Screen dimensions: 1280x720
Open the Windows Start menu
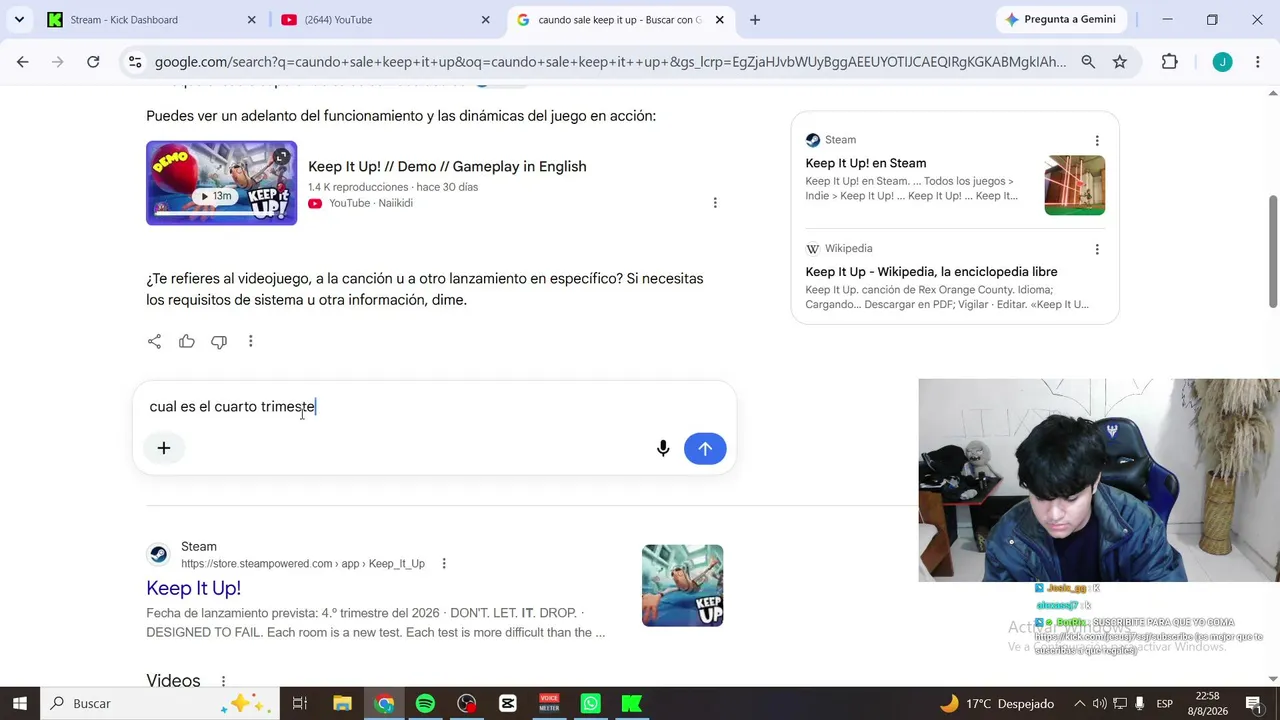click(19, 704)
